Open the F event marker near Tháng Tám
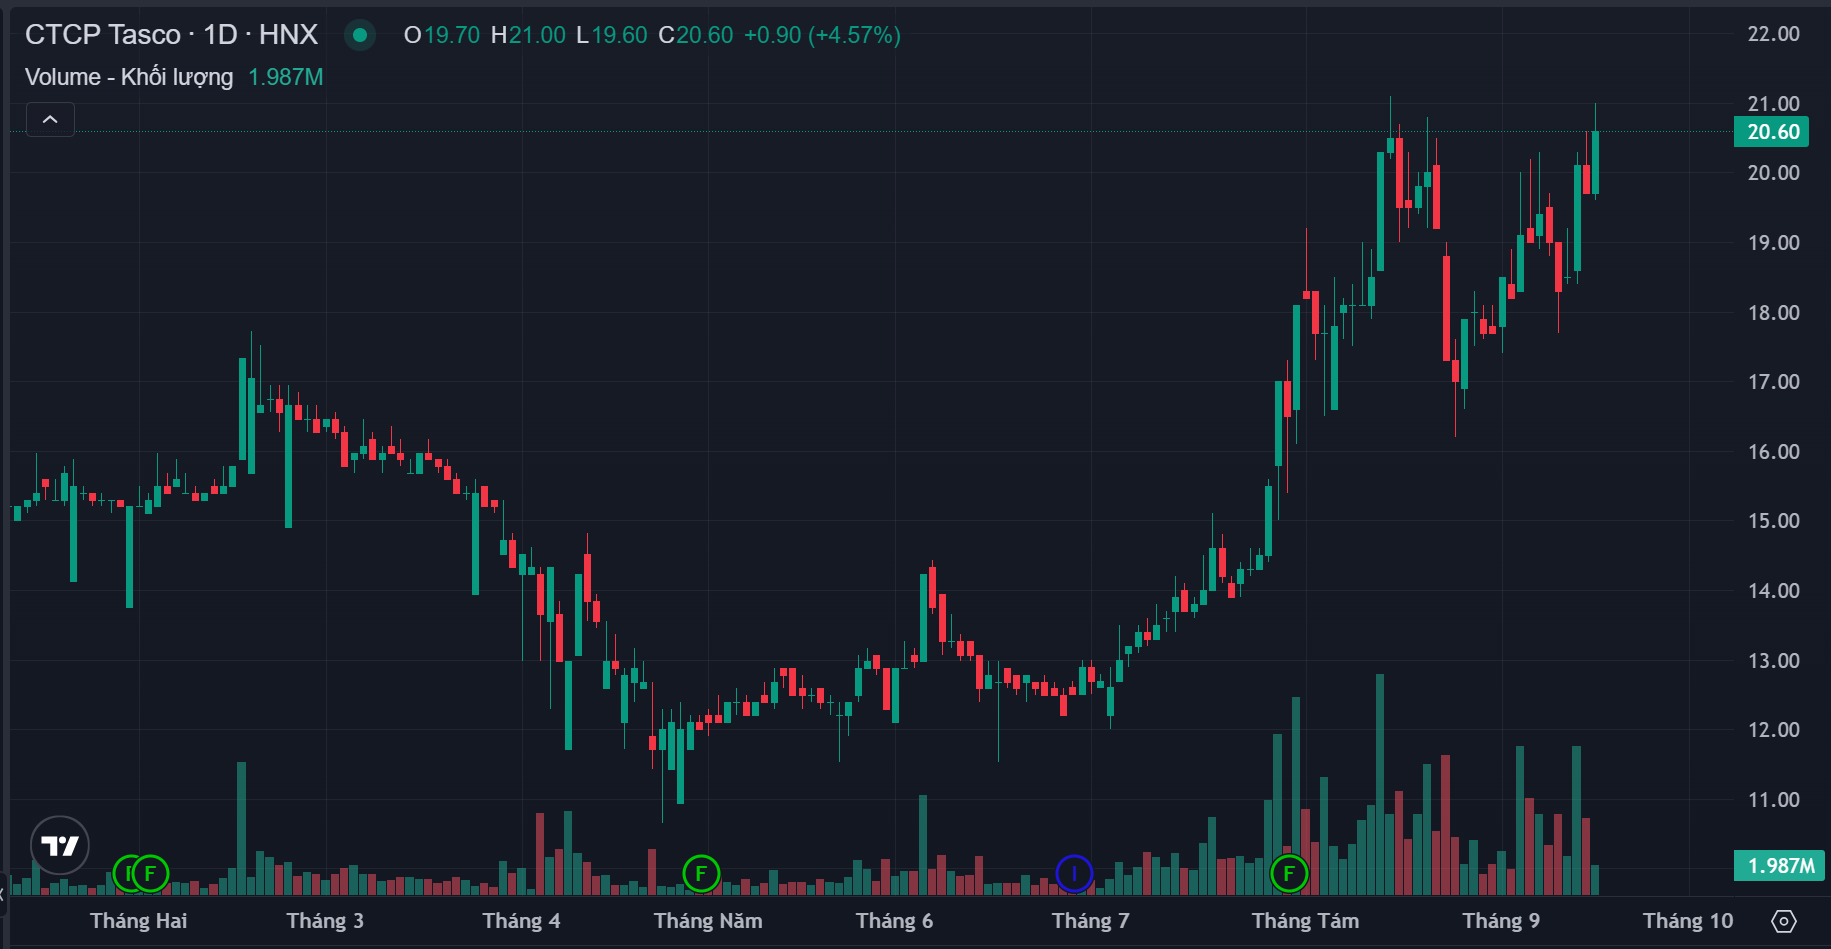Viewport: 1831px width, 949px height. click(1289, 873)
